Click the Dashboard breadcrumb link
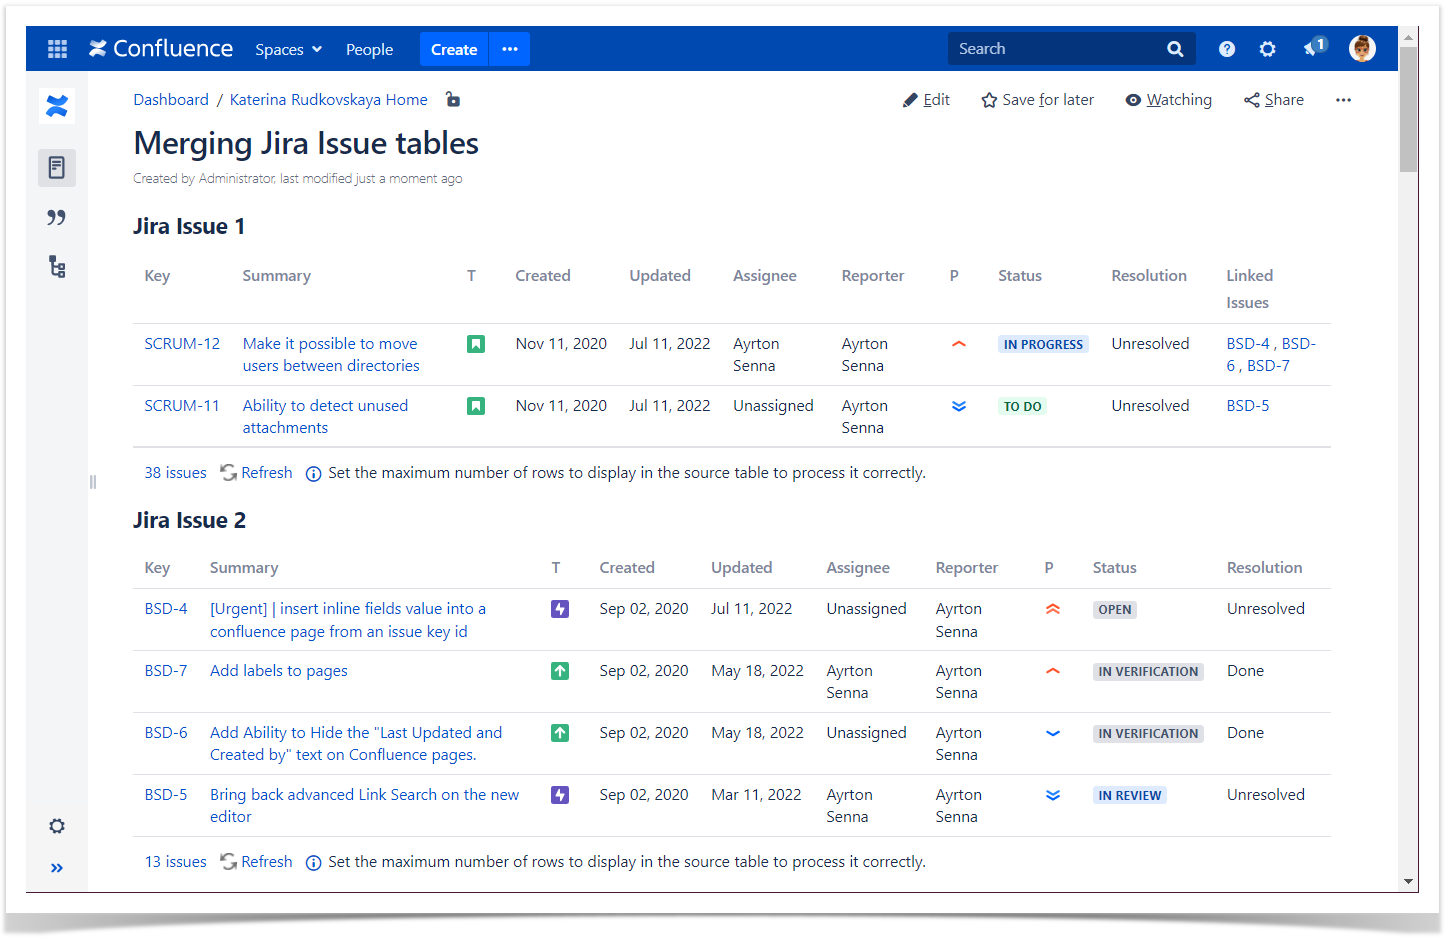This screenshot has height=942, width=1453. 171,100
